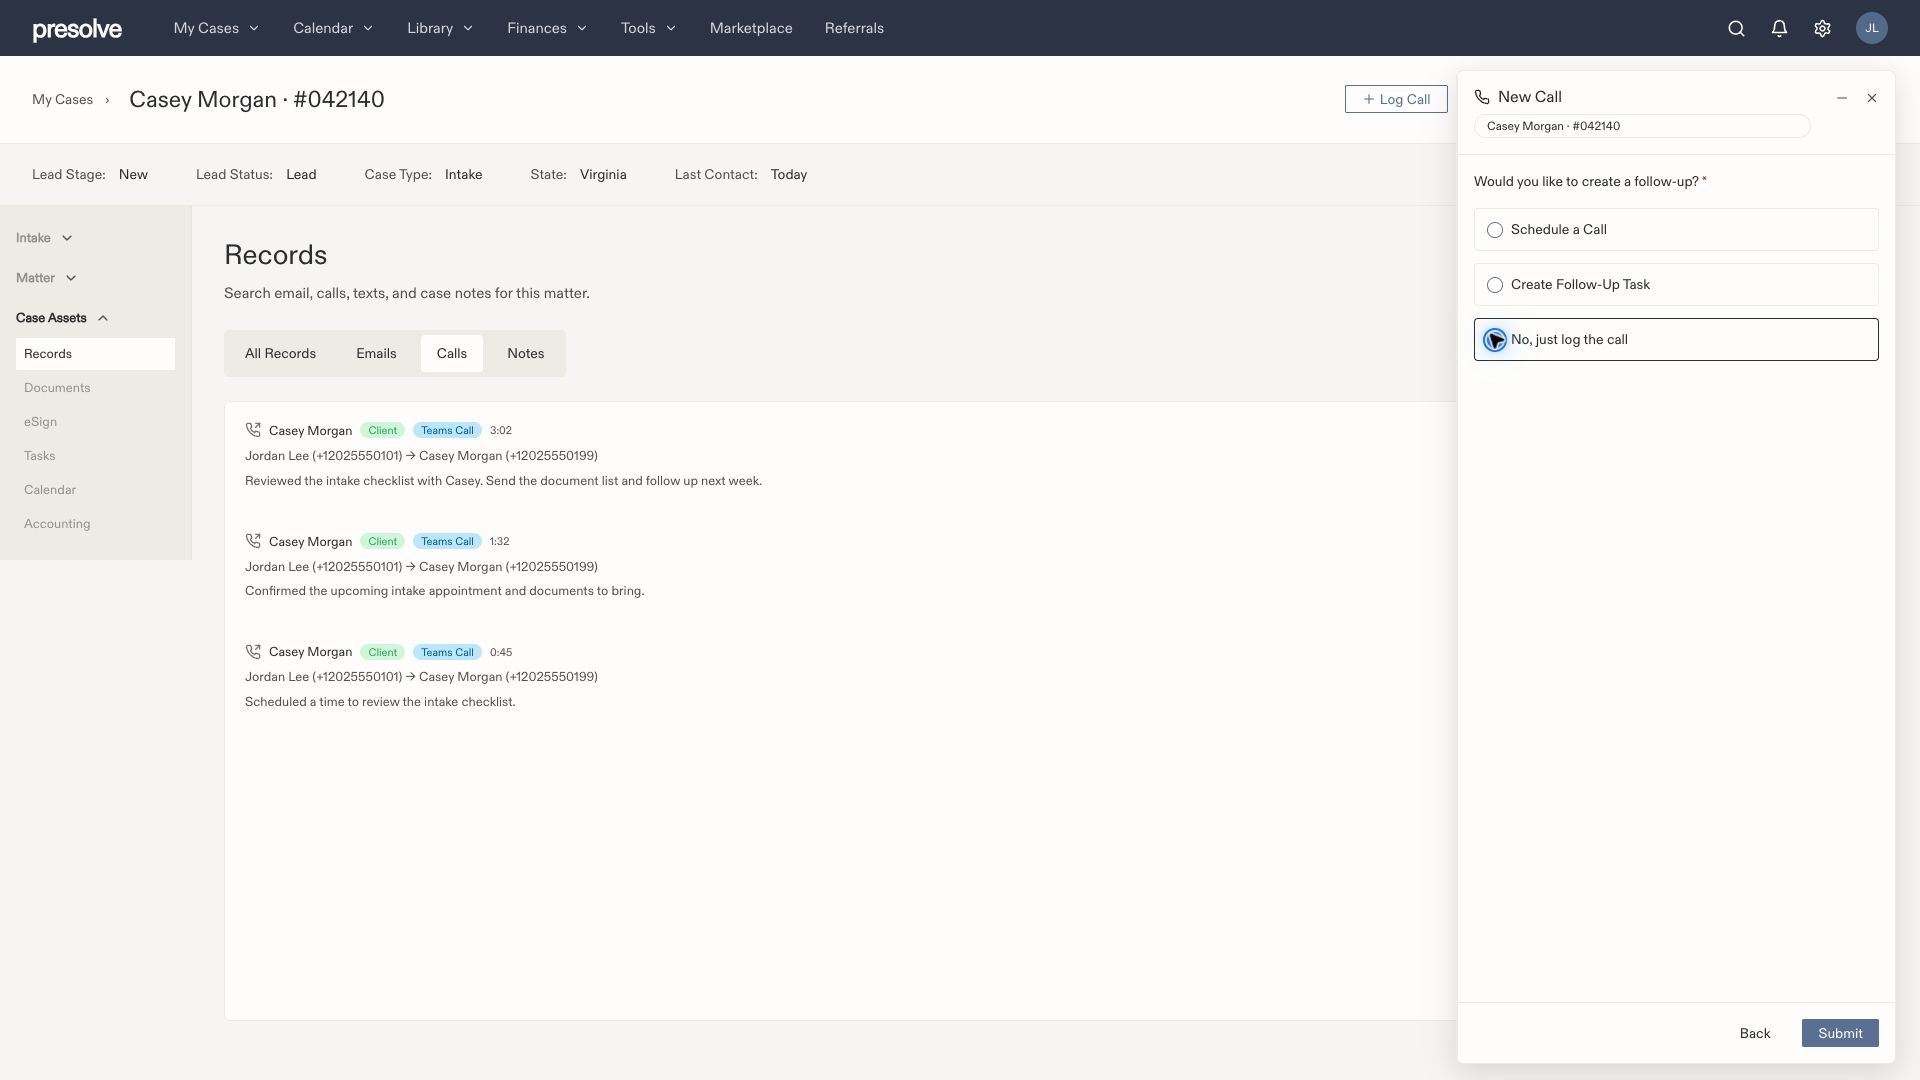Click Client badge on 3:02 call
1920x1080 pixels.
[x=383, y=430]
